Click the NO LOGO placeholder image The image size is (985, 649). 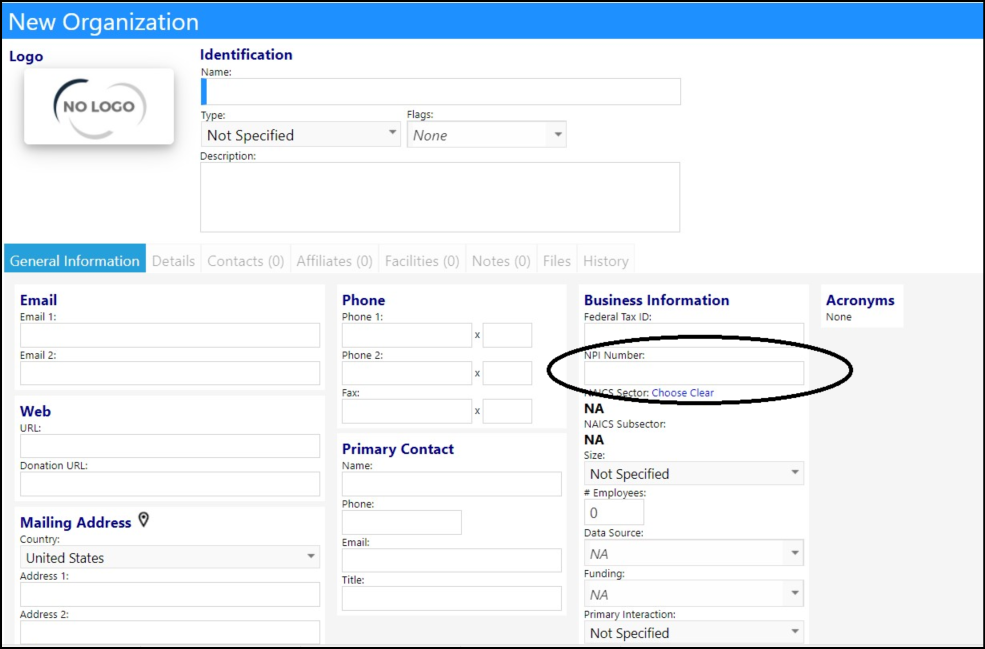coord(99,107)
